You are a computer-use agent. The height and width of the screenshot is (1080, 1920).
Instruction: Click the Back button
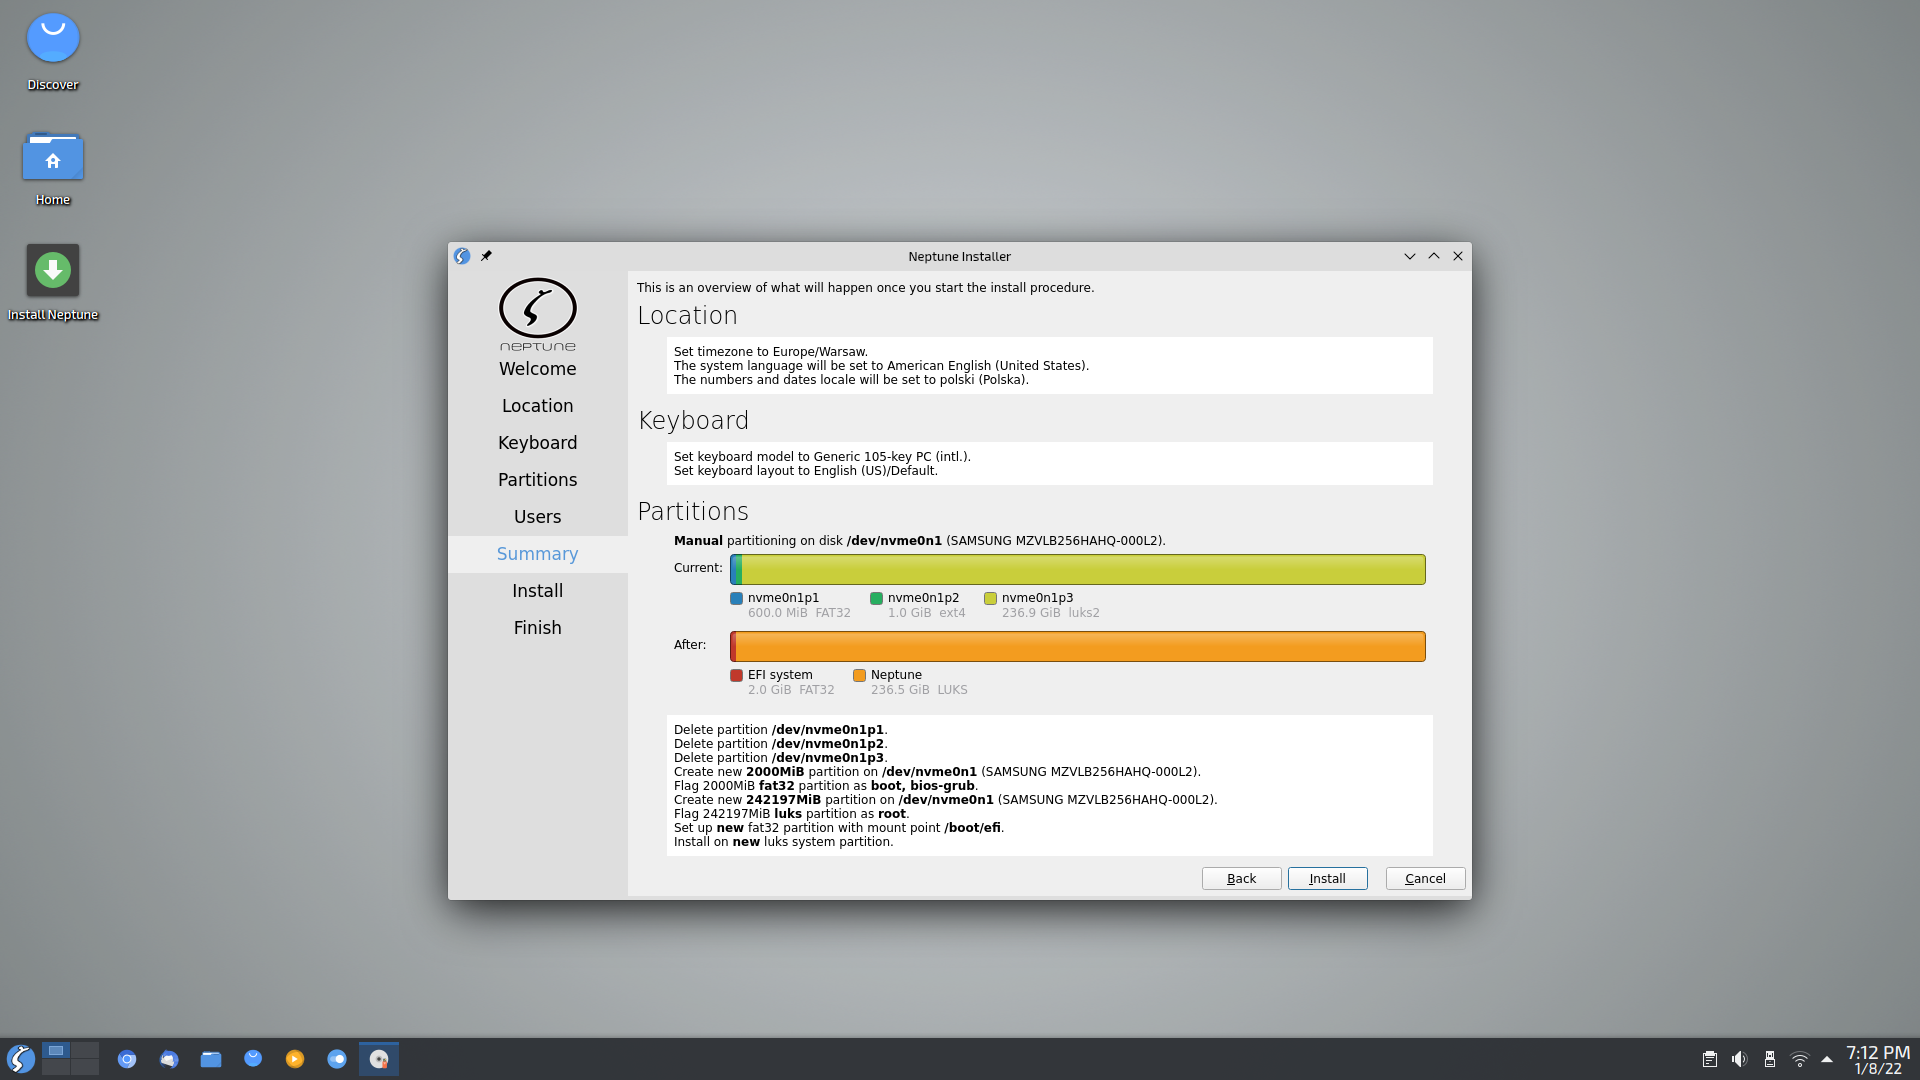point(1241,878)
